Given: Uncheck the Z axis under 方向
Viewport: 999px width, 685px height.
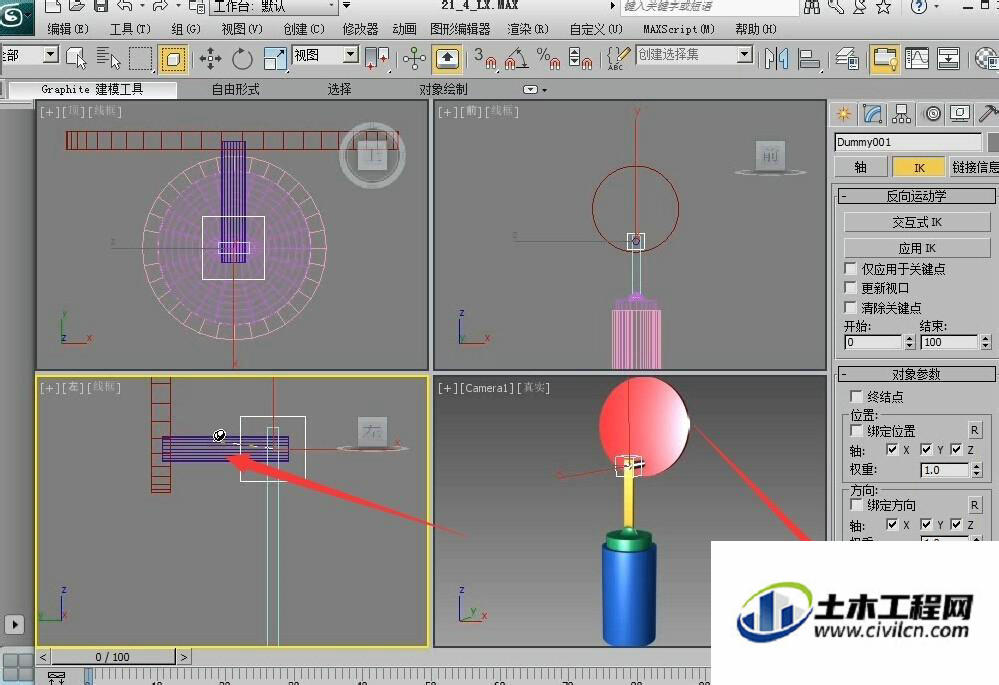Looking at the screenshot, I should click(x=956, y=524).
